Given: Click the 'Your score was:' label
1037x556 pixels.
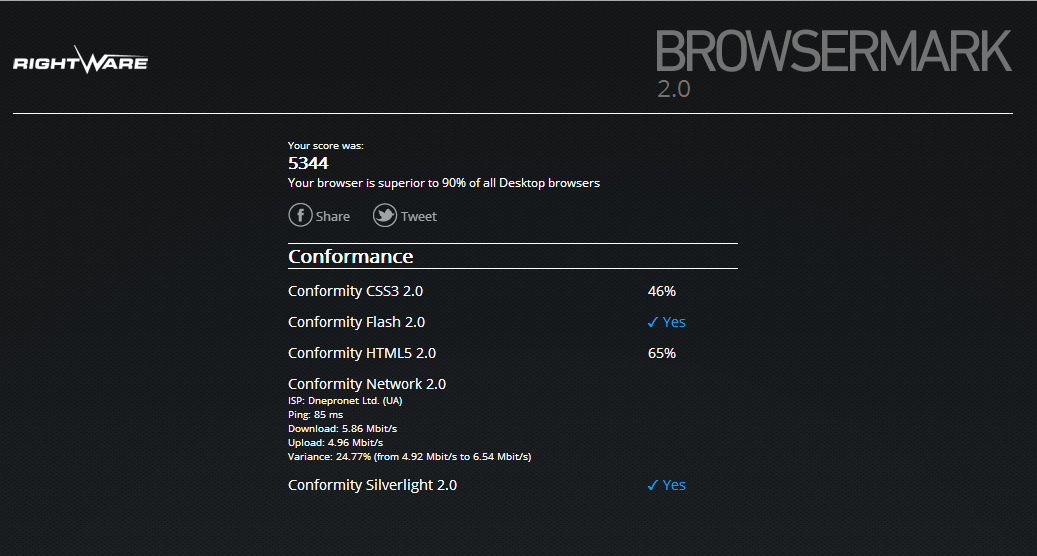Looking at the screenshot, I should tap(325, 145).
